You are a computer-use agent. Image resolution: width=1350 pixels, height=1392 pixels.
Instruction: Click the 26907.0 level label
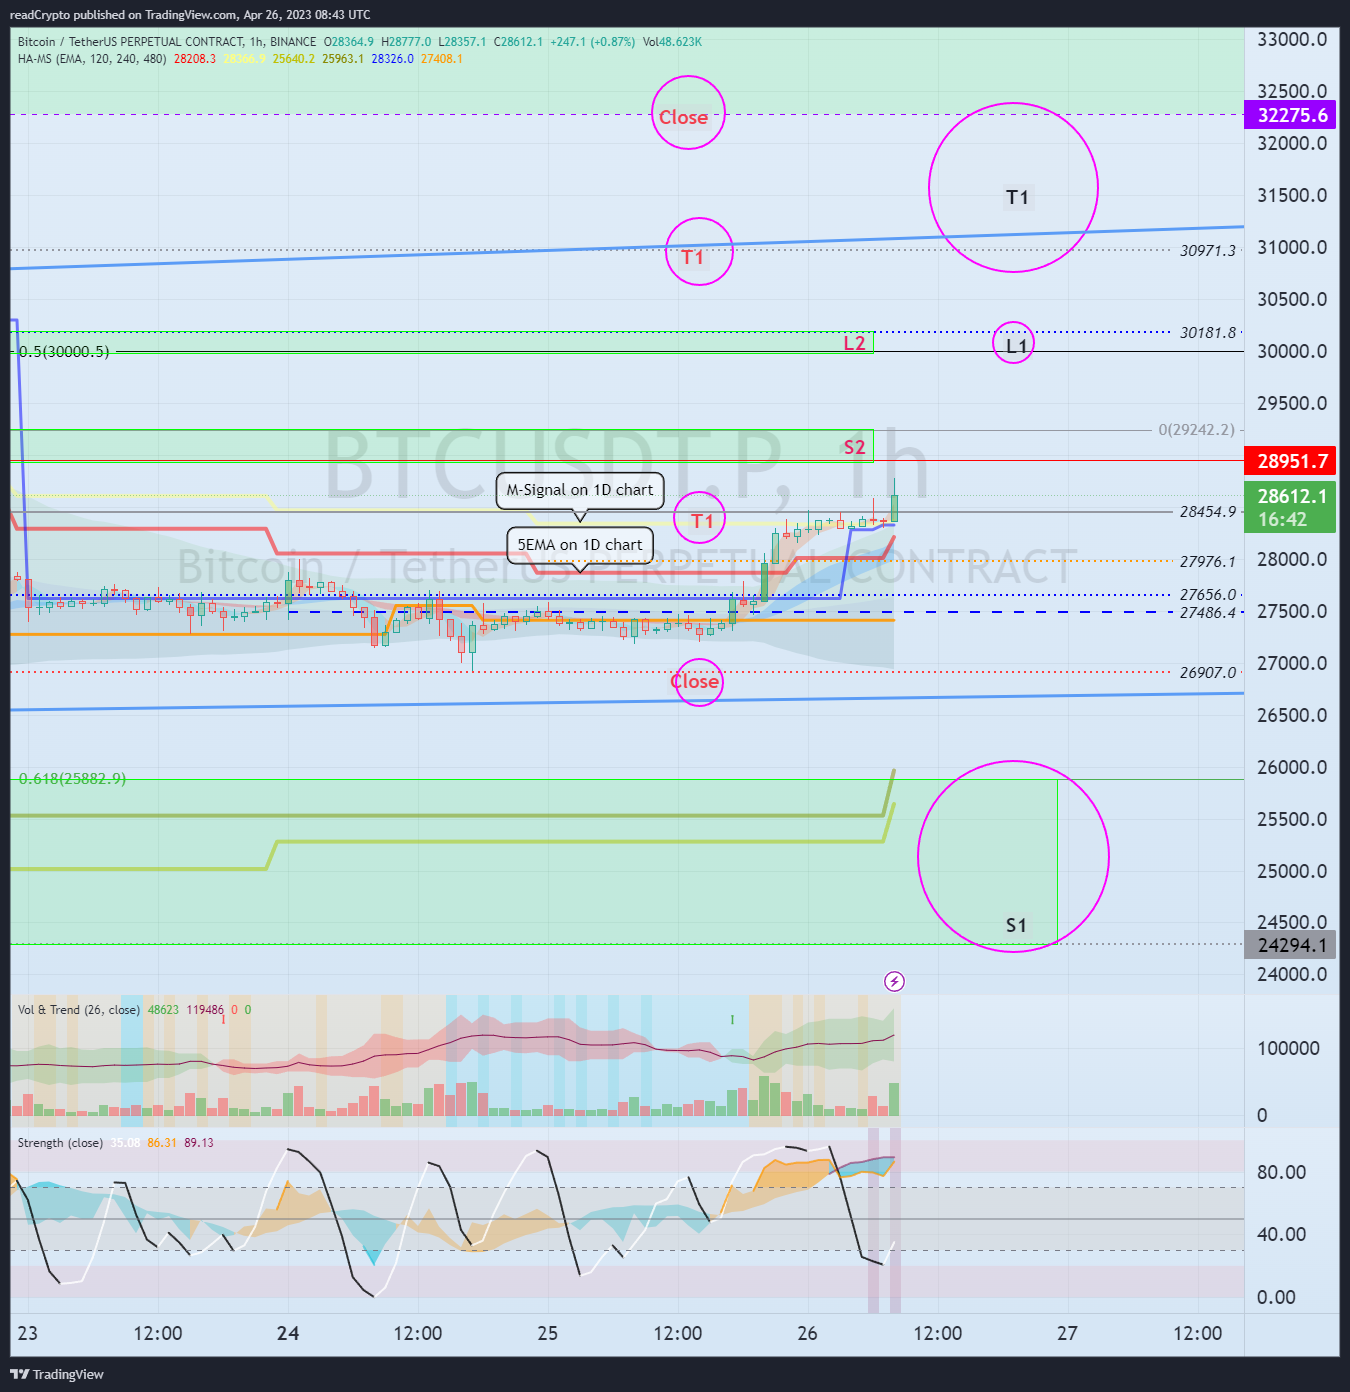(x=1208, y=673)
